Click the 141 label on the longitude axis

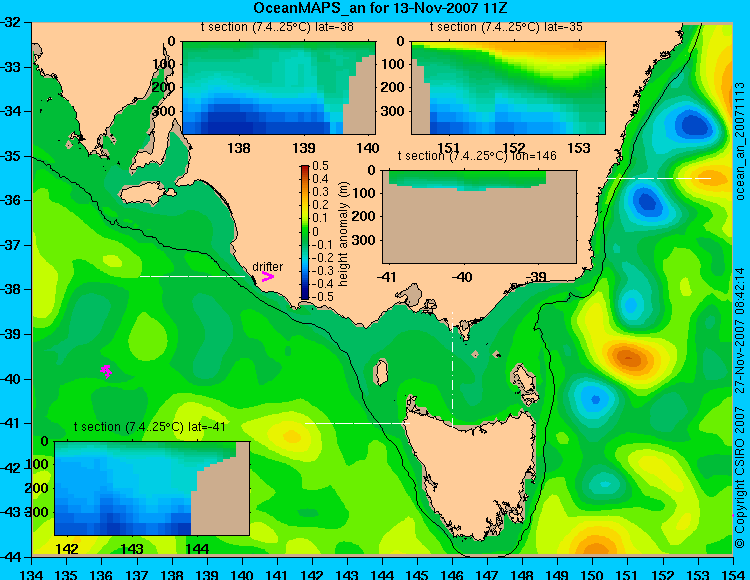point(276,574)
